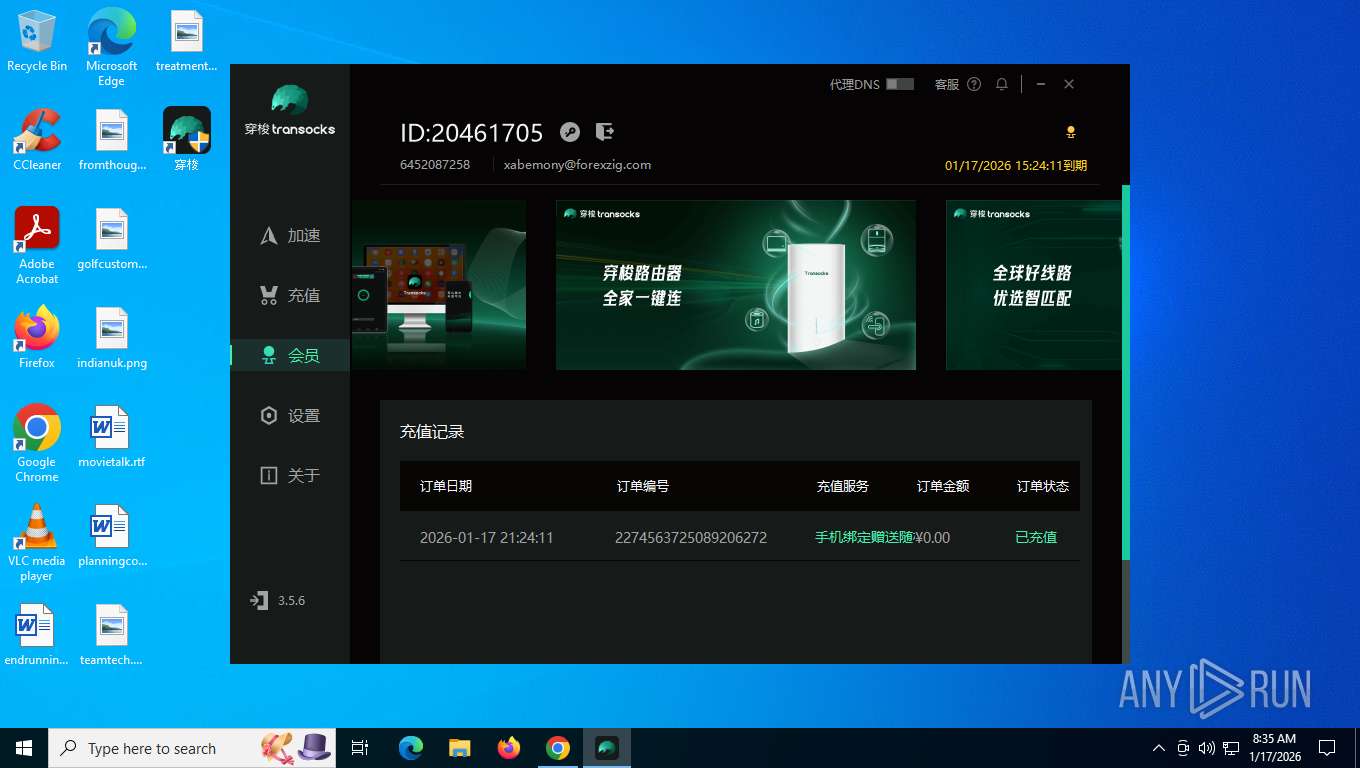Open the 加速 acceleration tab
The image size is (1360, 768).
click(290, 235)
